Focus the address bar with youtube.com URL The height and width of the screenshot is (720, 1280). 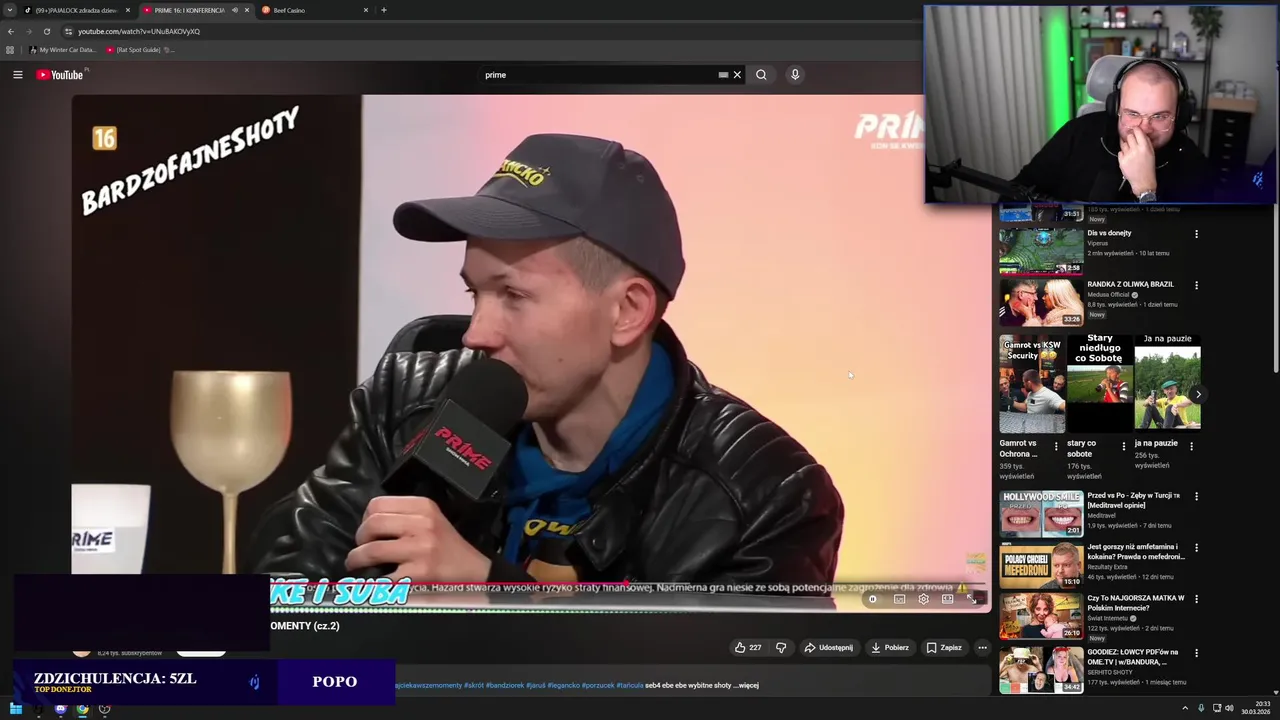(x=139, y=31)
